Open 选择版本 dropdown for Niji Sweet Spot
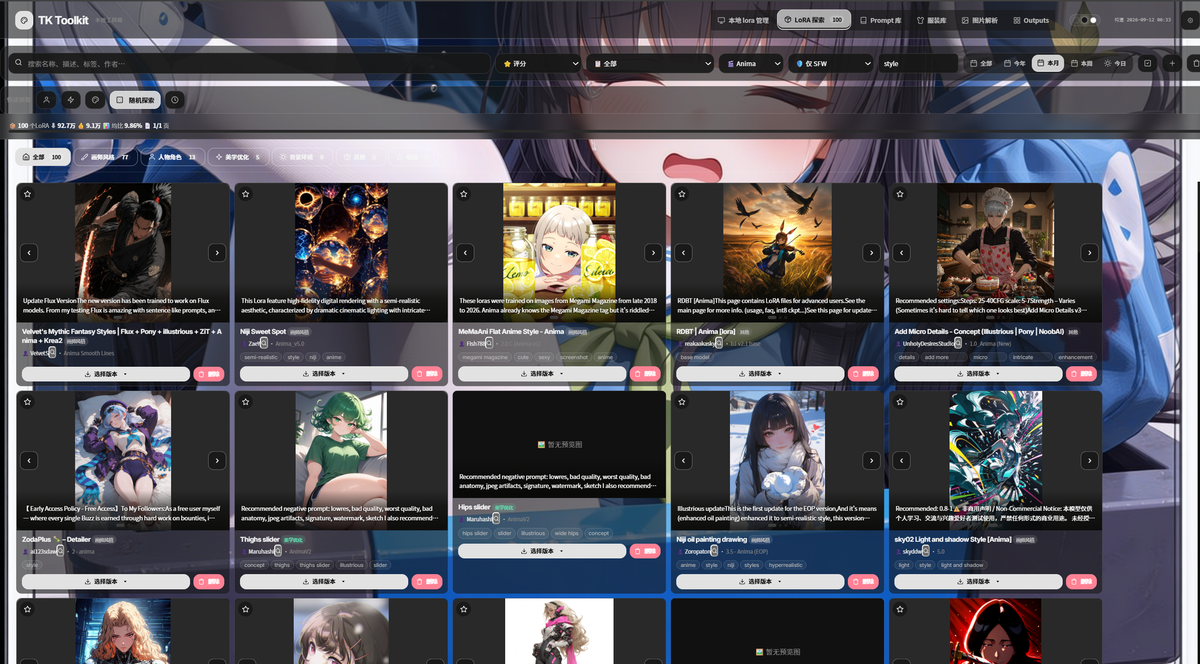The height and width of the screenshot is (664, 1200). click(x=323, y=374)
